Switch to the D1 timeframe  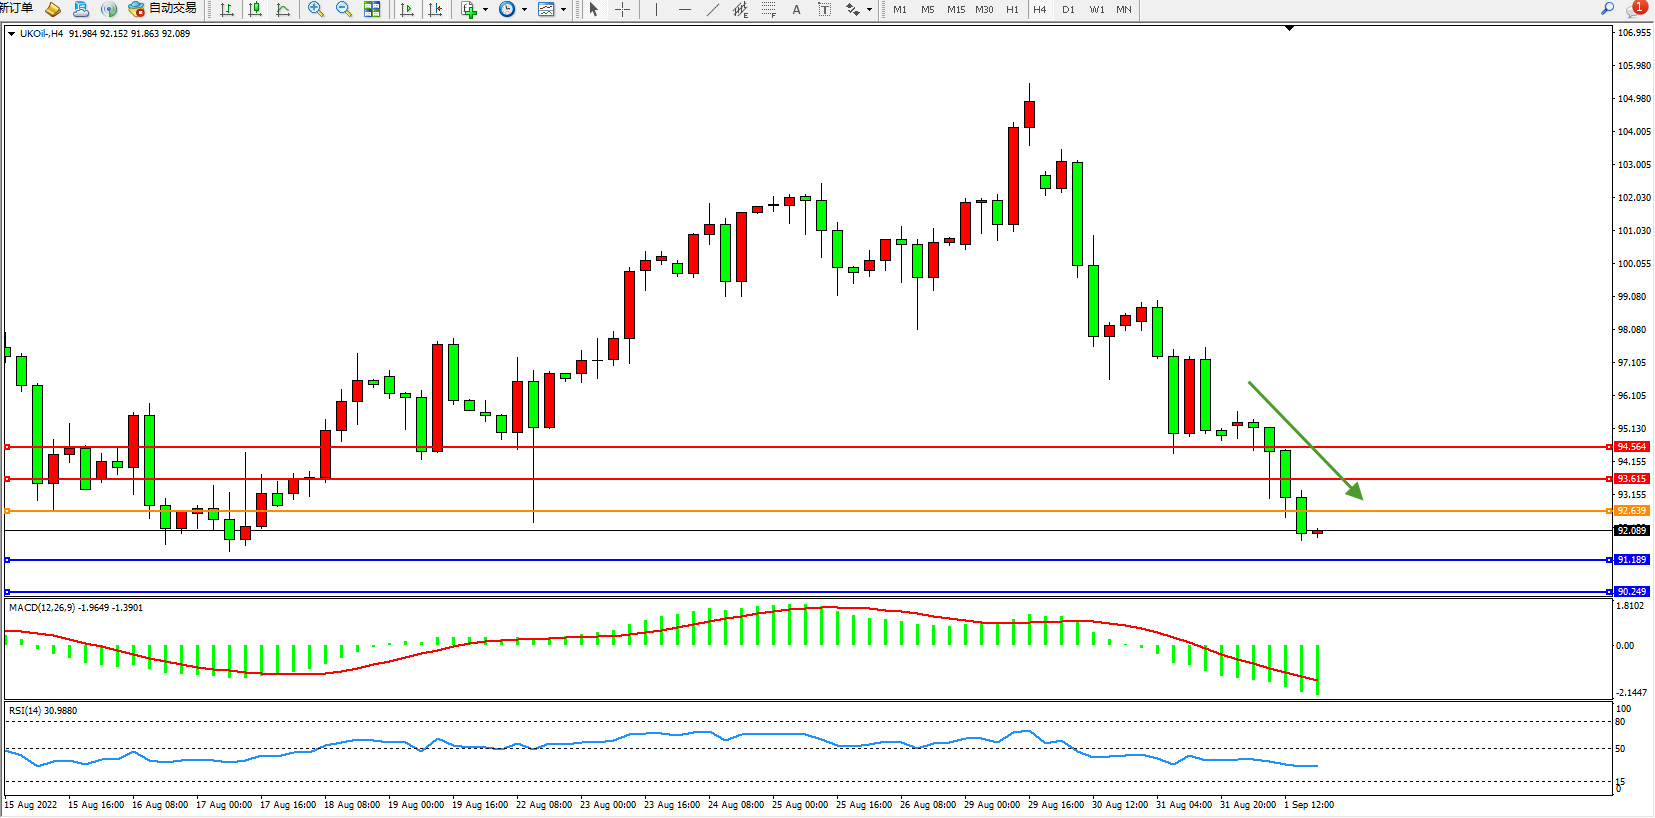pyautogui.click(x=1068, y=10)
